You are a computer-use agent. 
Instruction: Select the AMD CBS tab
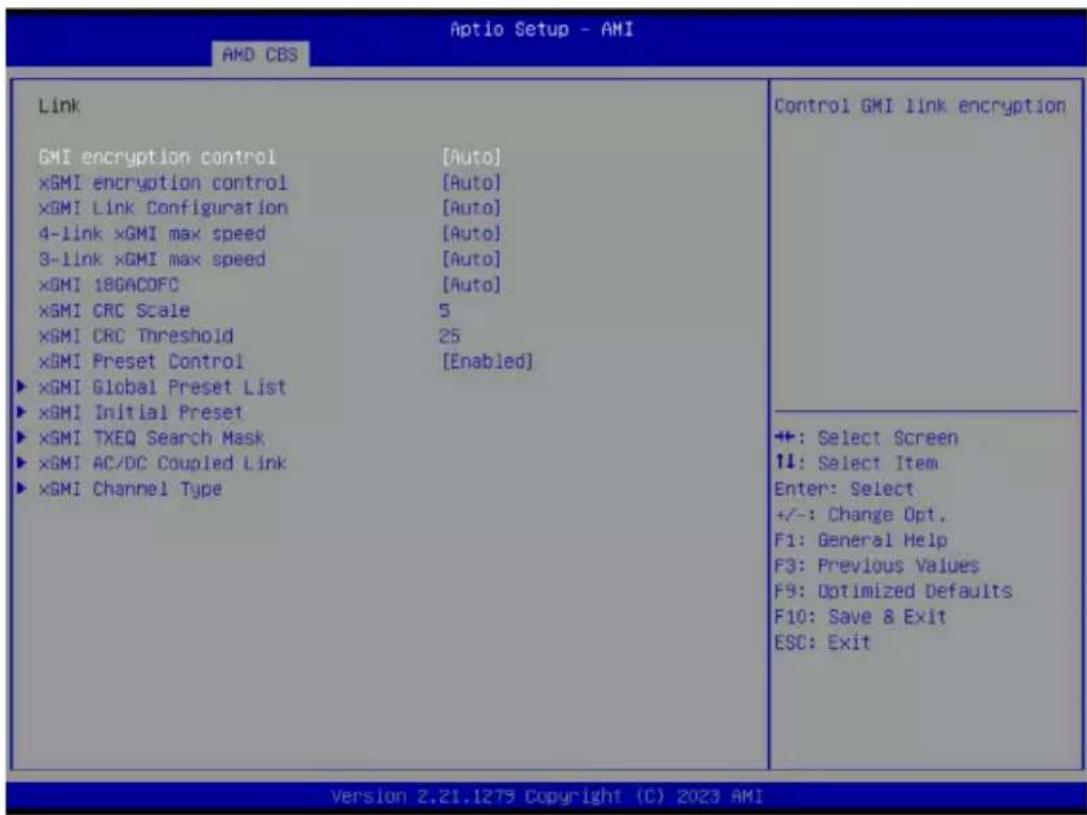tap(260, 54)
